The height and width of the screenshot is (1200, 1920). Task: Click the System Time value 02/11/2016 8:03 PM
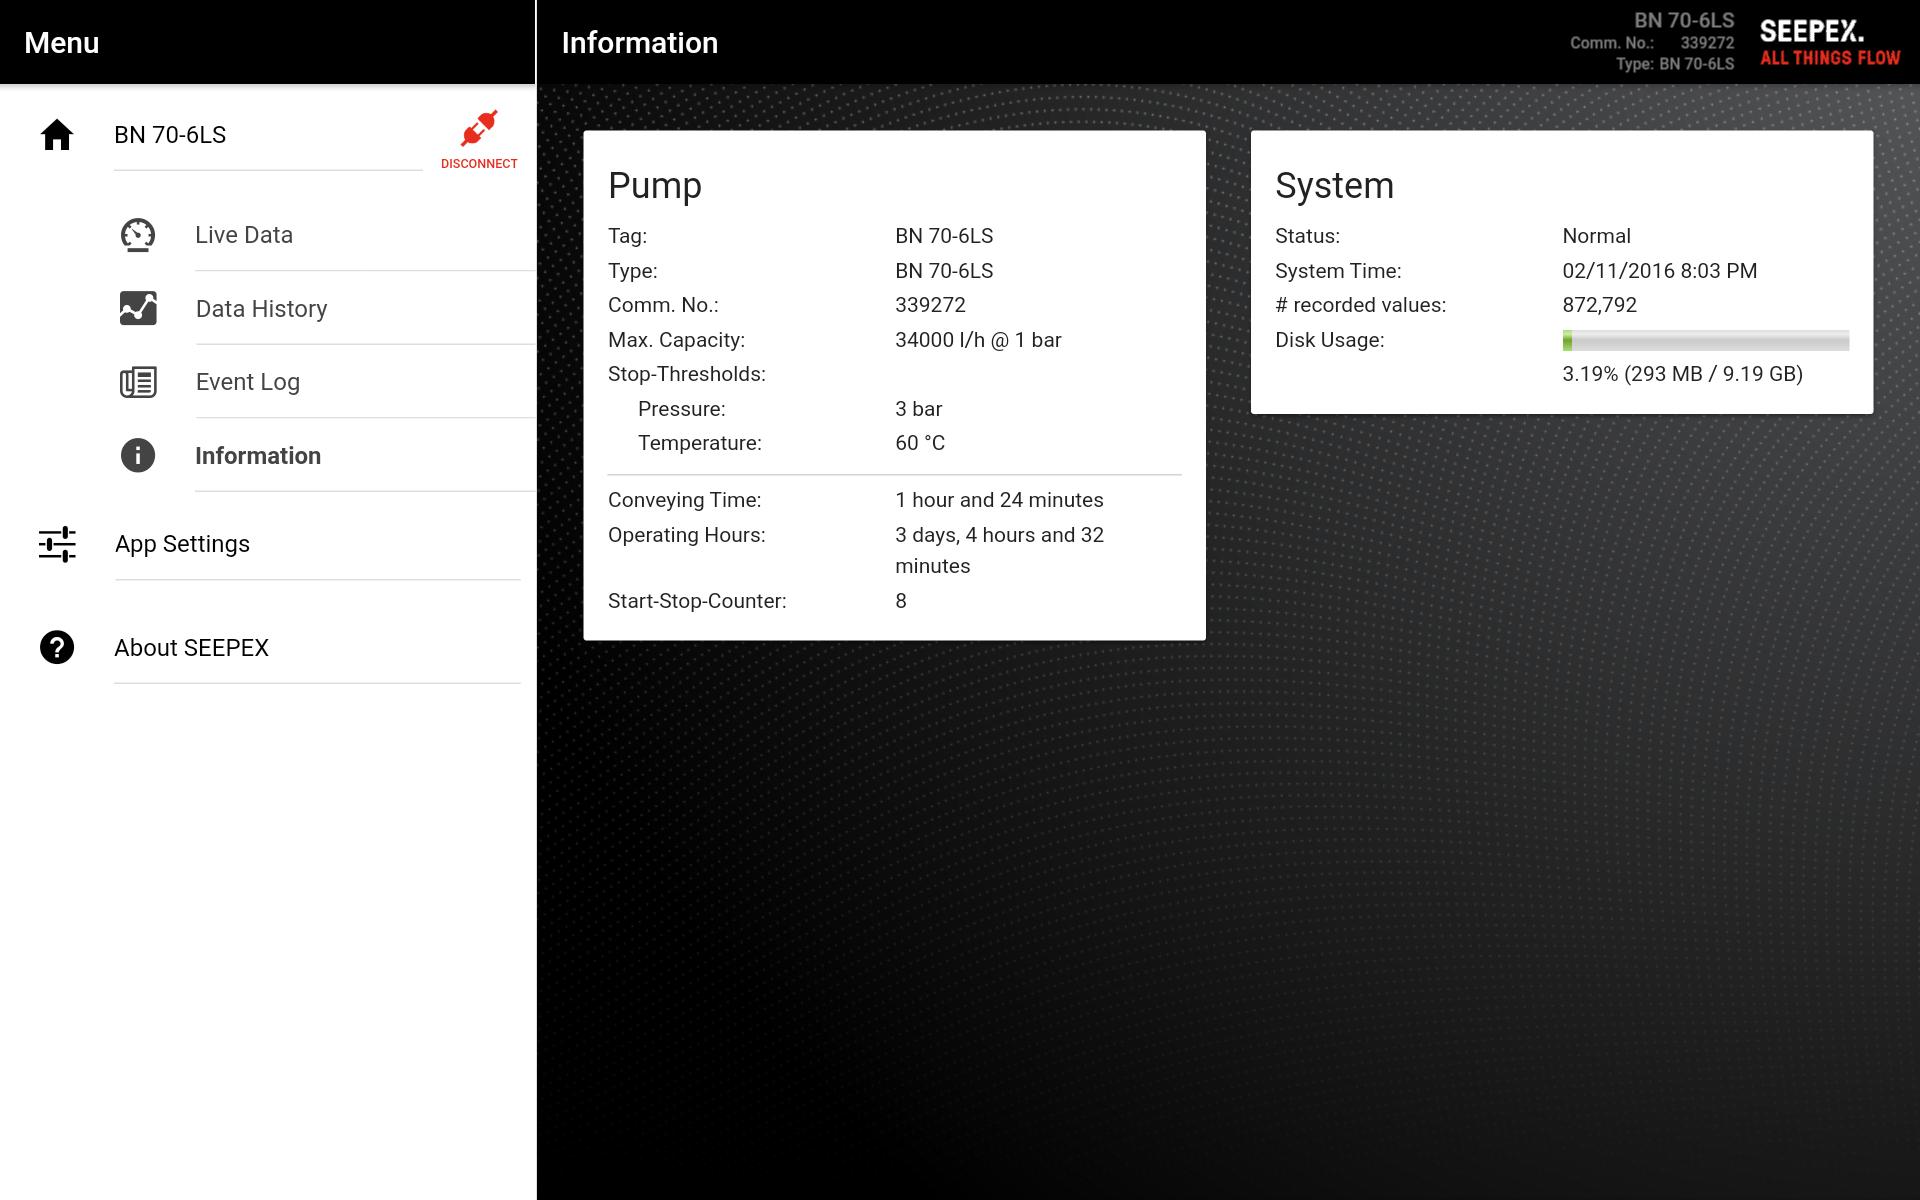click(1659, 271)
